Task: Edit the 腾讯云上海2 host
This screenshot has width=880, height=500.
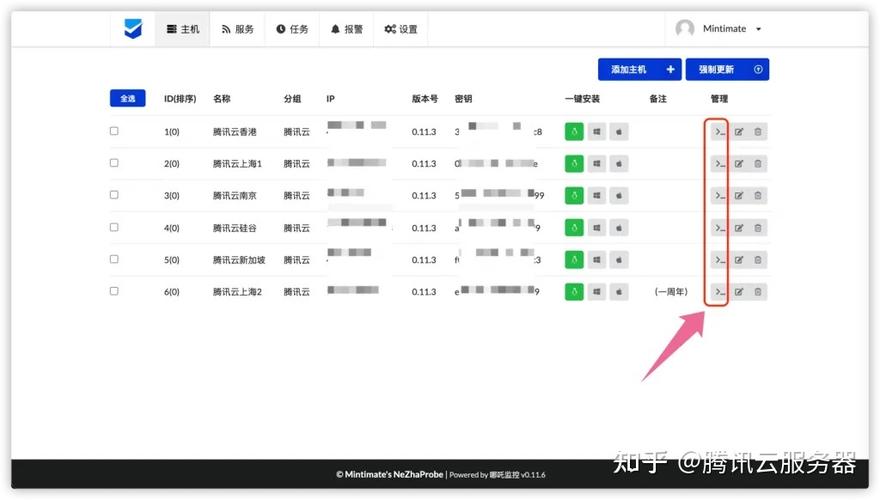Action: 739,292
